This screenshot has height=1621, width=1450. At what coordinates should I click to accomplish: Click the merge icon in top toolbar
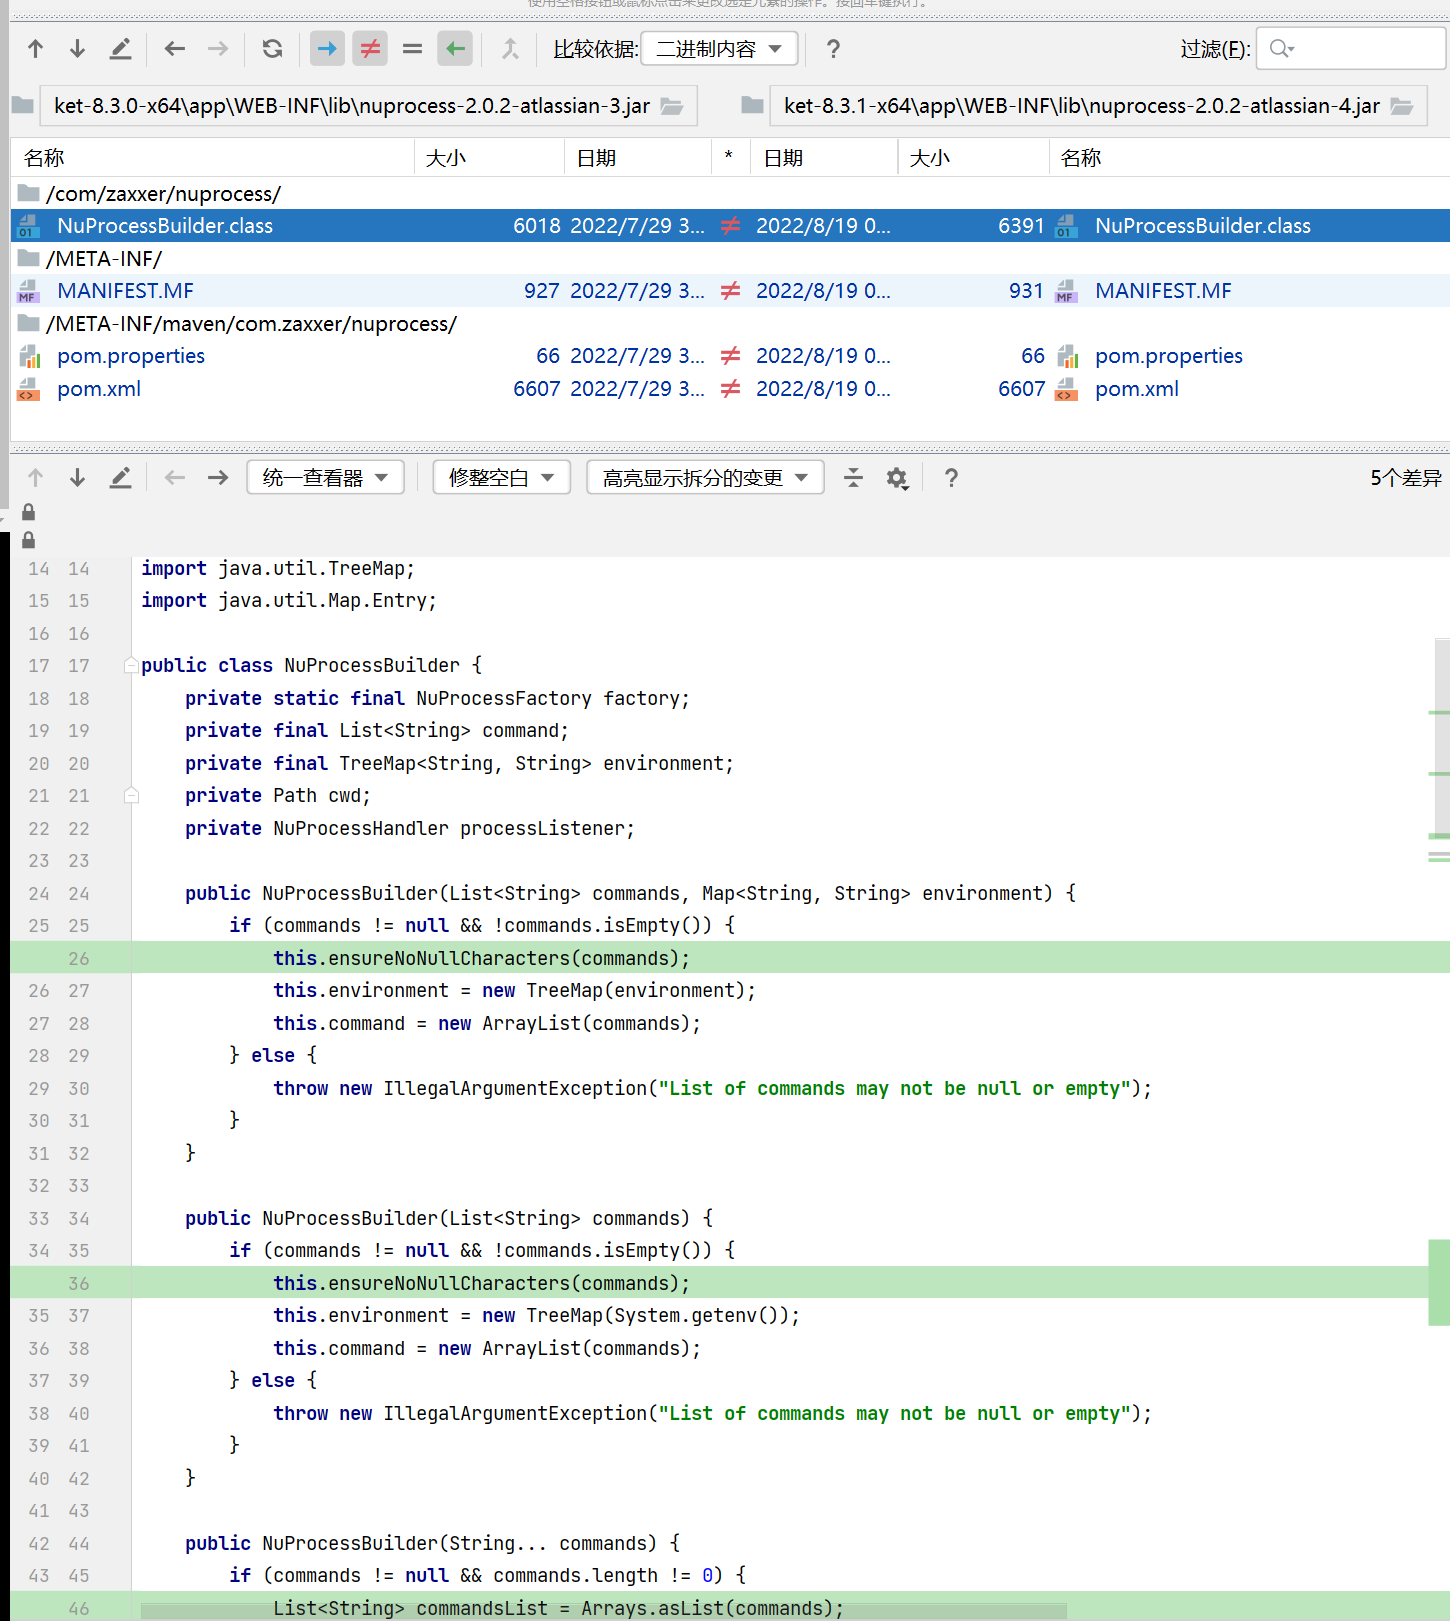point(510,49)
